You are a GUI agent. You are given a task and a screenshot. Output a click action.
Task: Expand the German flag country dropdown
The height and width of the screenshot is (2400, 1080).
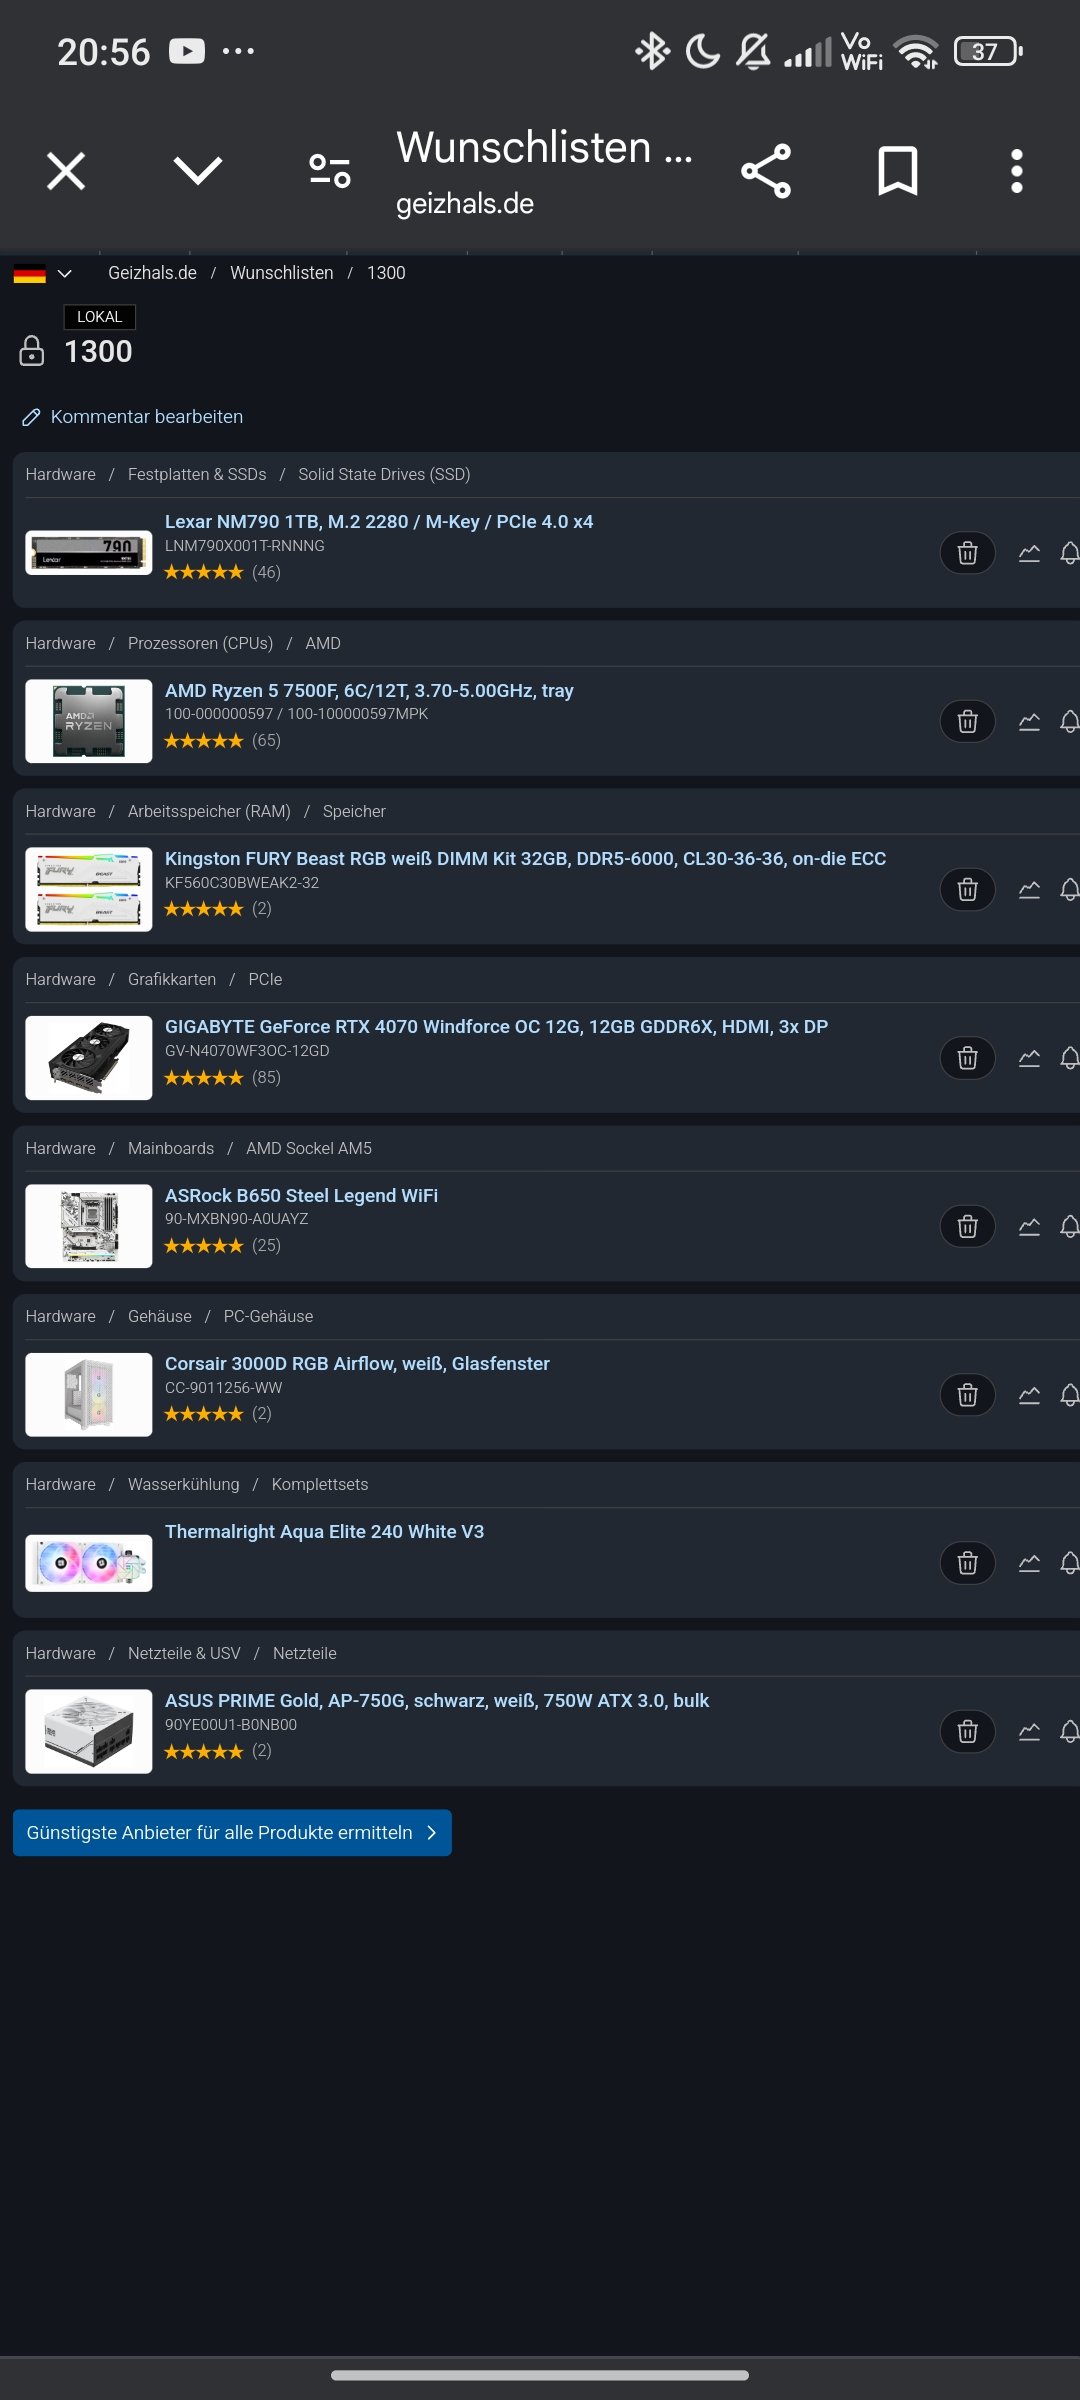pos(43,273)
